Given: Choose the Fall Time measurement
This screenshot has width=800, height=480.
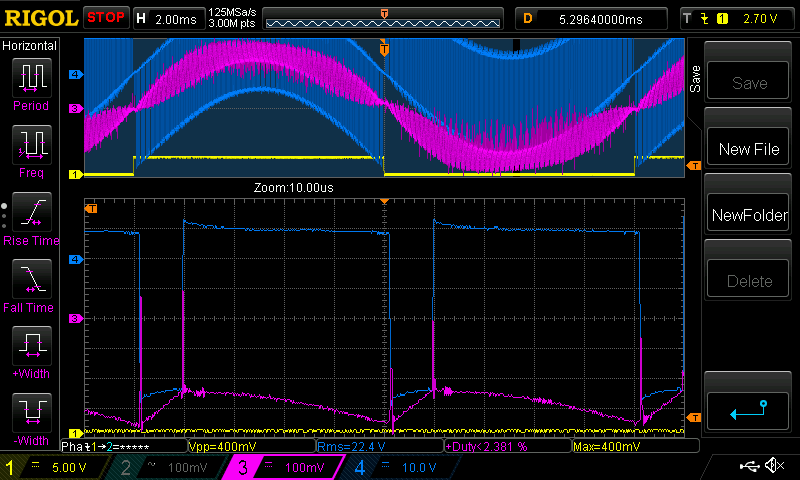Looking at the screenshot, I should pos(31,284).
